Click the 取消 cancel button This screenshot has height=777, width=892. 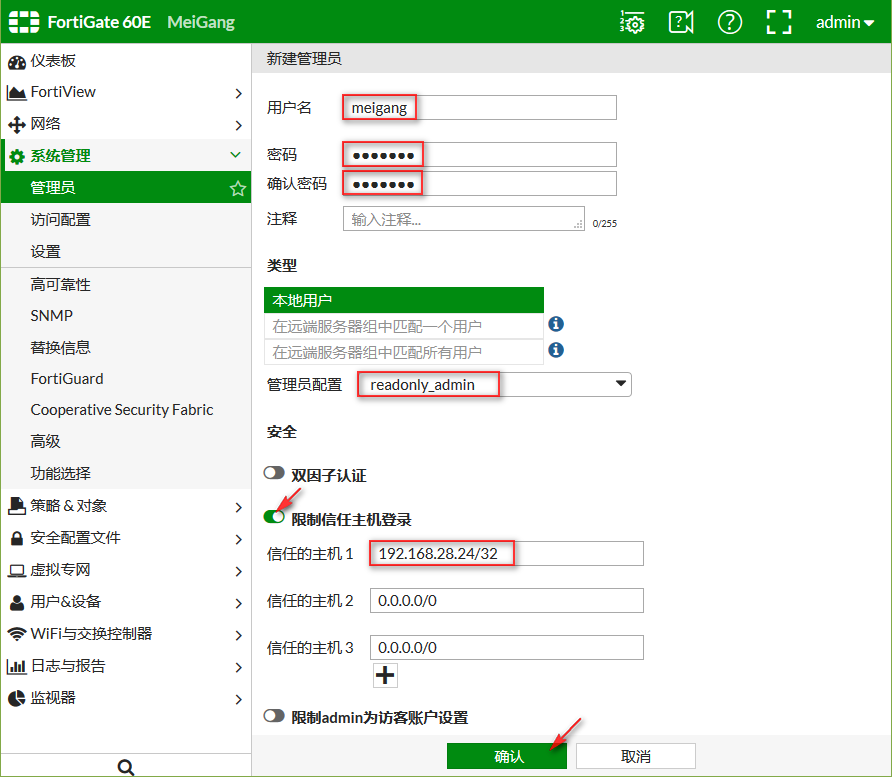pos(635,756)
